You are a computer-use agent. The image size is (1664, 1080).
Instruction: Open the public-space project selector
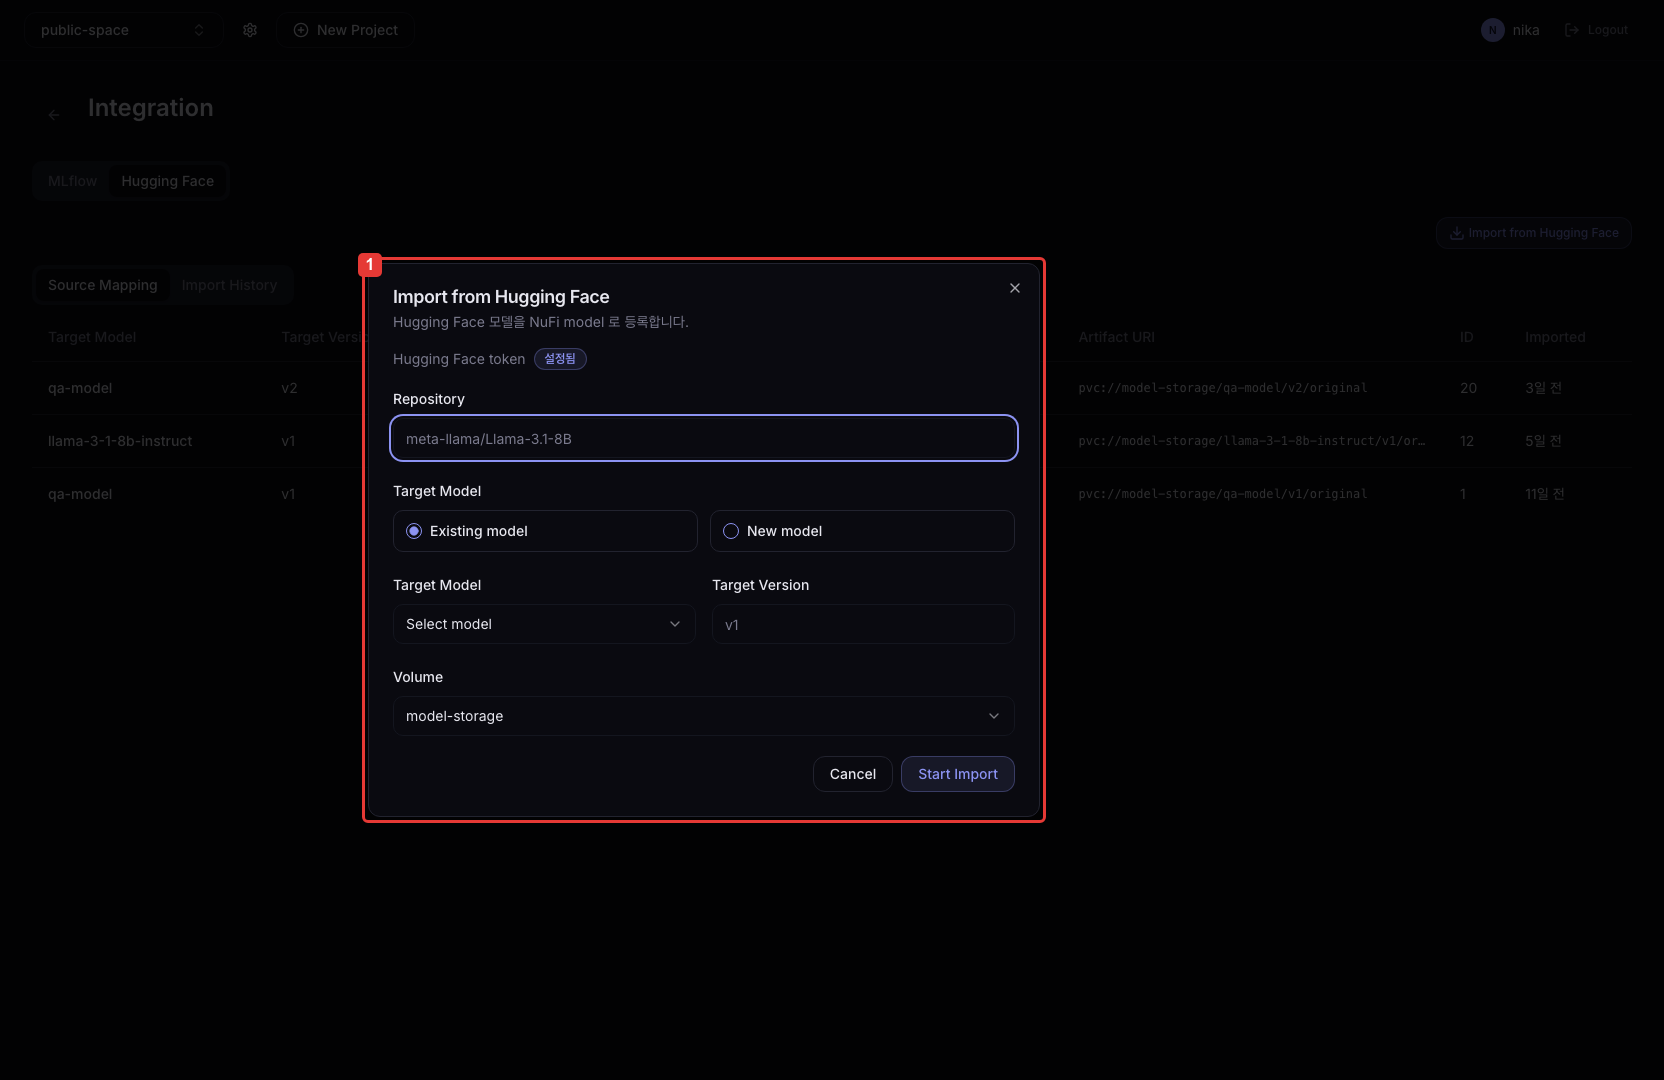[122, 30]
